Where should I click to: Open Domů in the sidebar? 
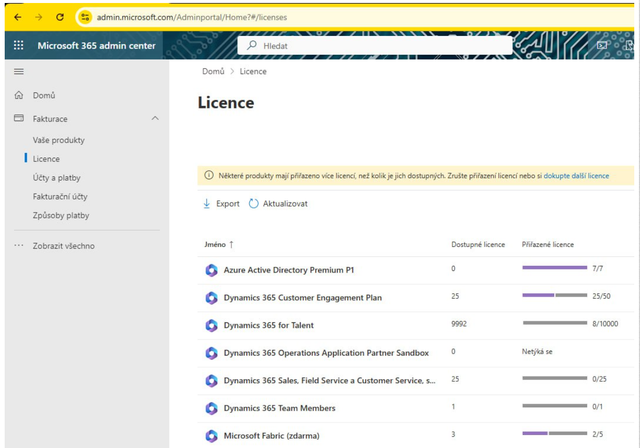coord(44,95)
